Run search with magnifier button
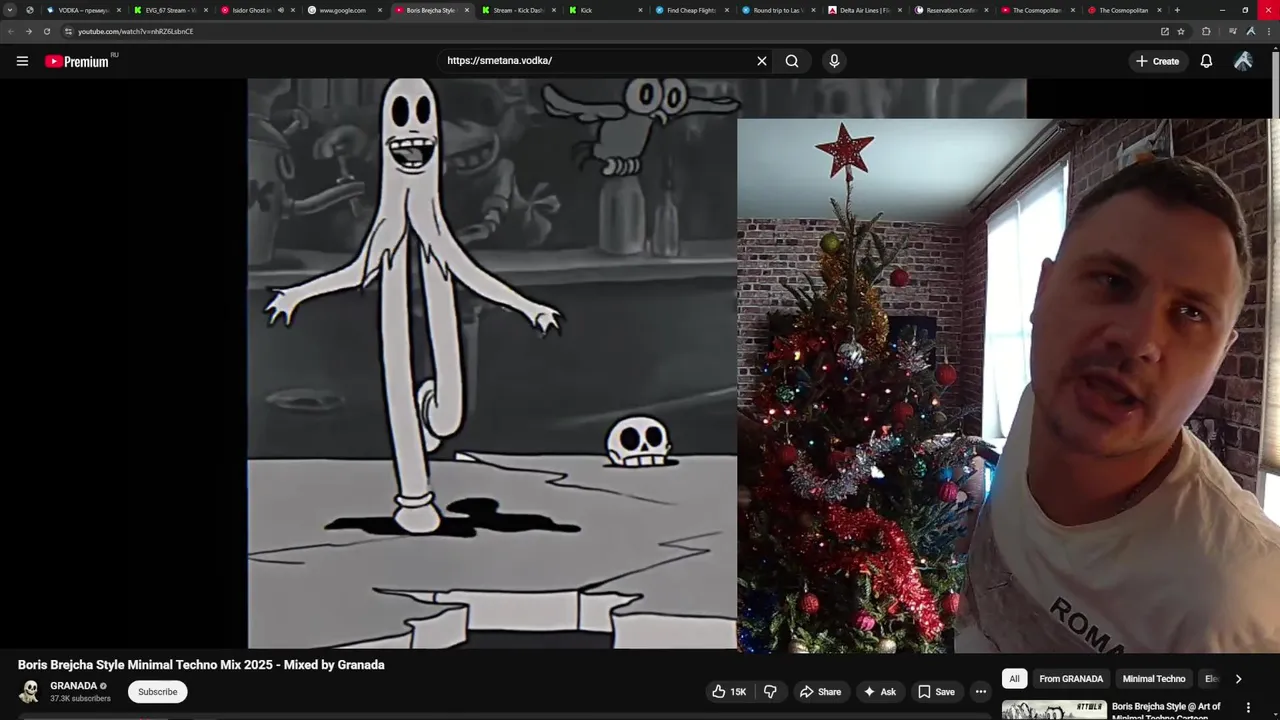The image size is (1280, 720). click(x=792, y=61)
